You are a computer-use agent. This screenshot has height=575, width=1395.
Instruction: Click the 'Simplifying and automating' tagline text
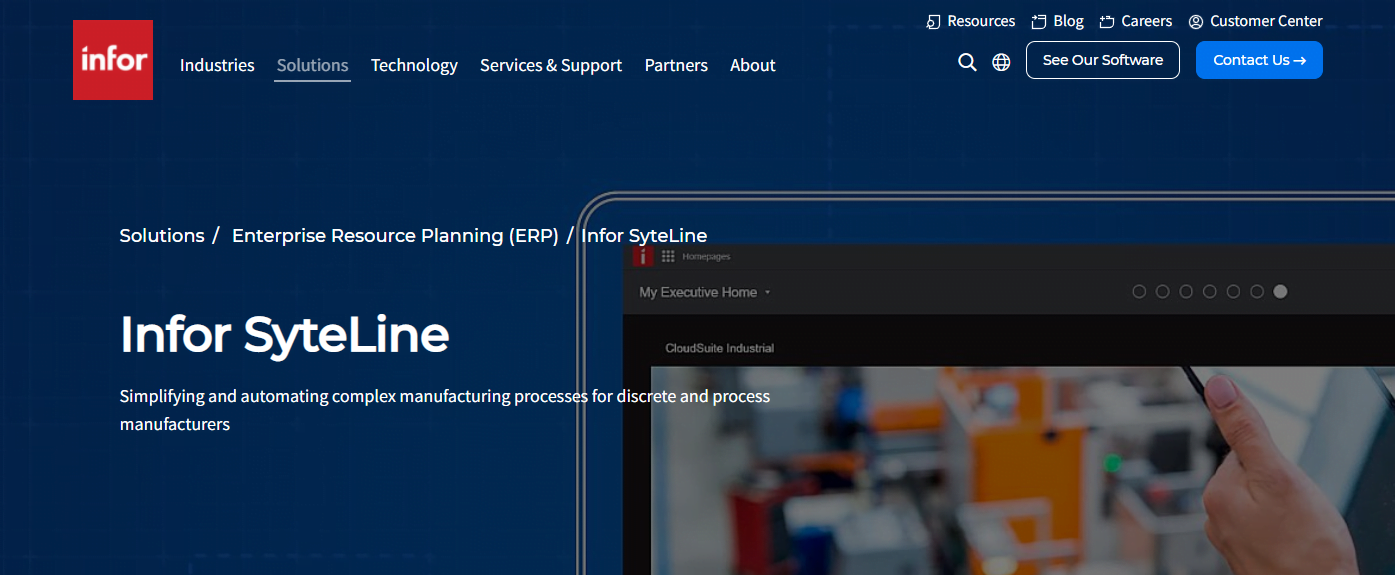(445, 410)
